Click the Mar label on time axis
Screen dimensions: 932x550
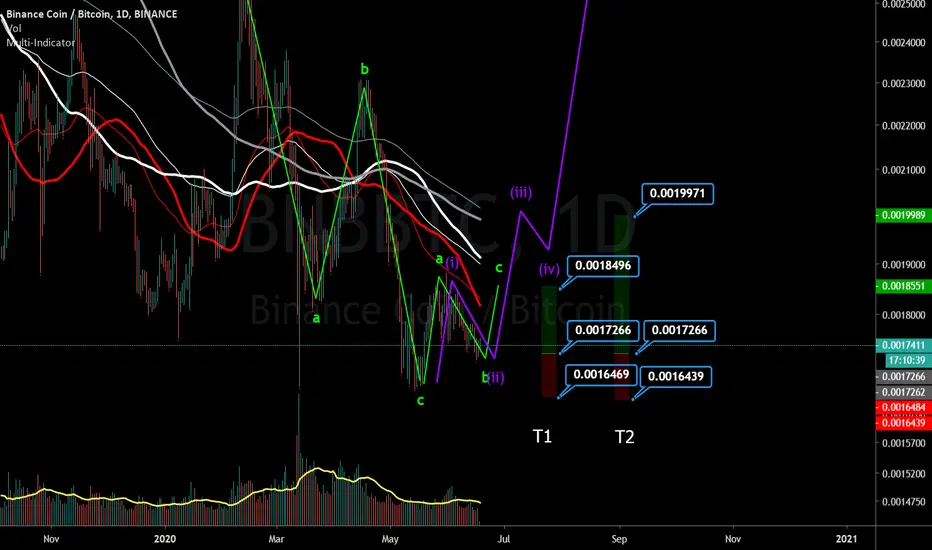[x=276, y=539]
